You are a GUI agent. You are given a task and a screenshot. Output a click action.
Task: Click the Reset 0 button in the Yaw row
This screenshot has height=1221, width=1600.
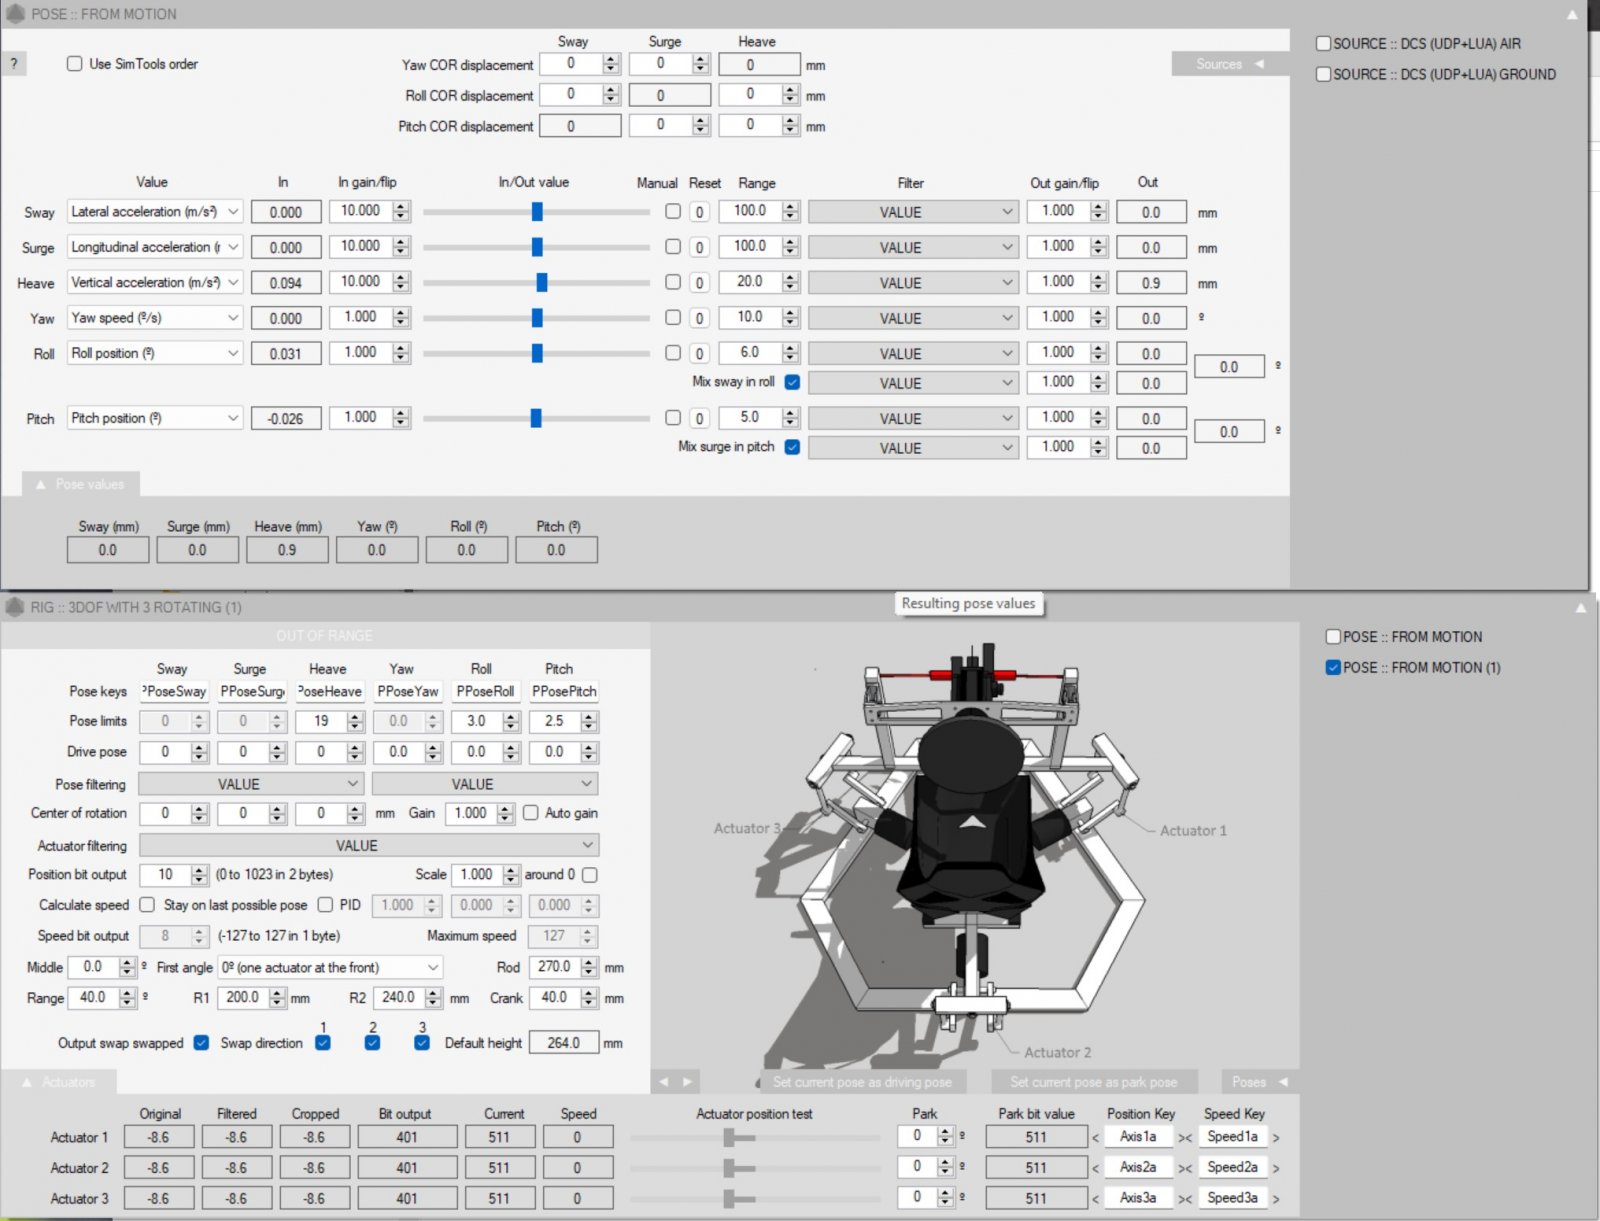coord(700,318)
